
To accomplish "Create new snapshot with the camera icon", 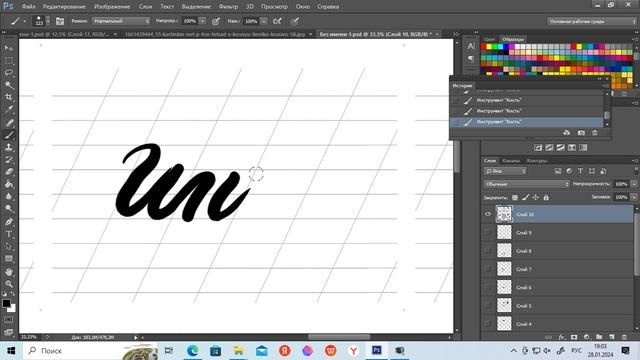I will click(x=581, y=133).
